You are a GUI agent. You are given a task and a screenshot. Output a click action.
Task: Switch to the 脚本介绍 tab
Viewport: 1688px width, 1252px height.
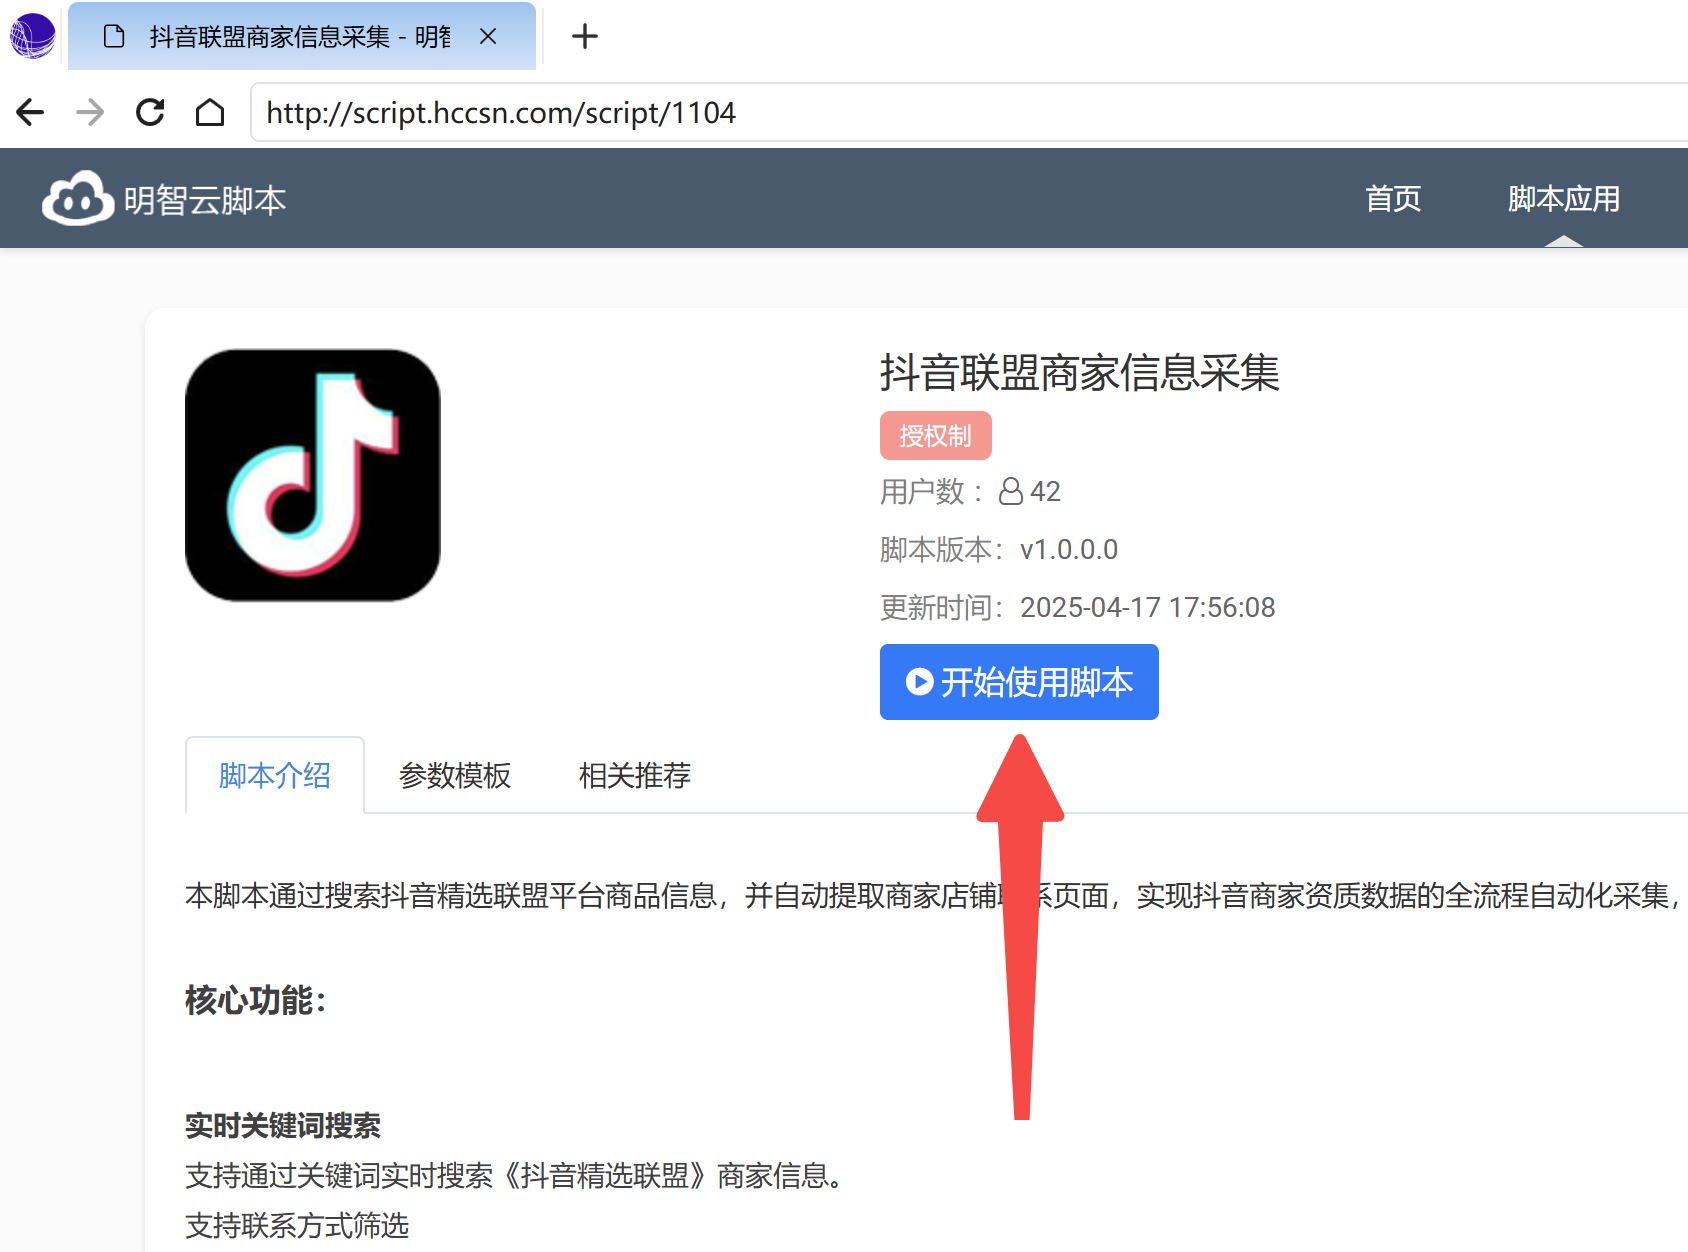point(275,775)
